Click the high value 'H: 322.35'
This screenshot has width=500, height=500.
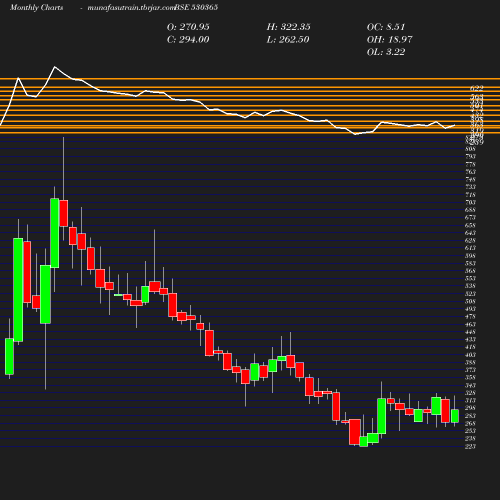pyautogui.click(x=288, y=27)
